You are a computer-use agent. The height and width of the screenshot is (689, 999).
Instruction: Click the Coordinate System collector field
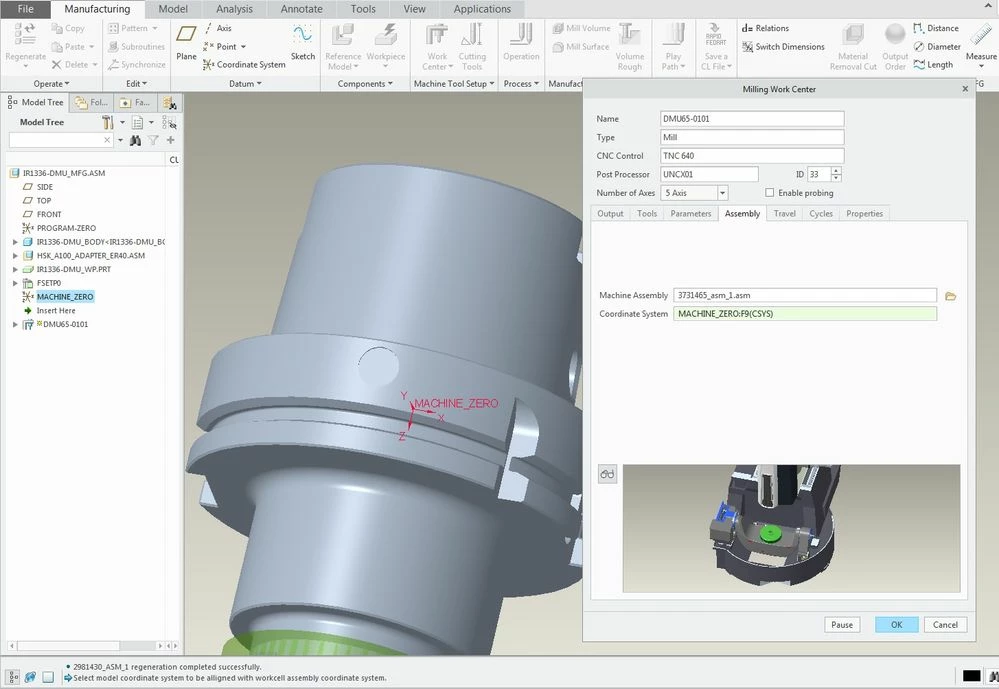pos(805,314)
